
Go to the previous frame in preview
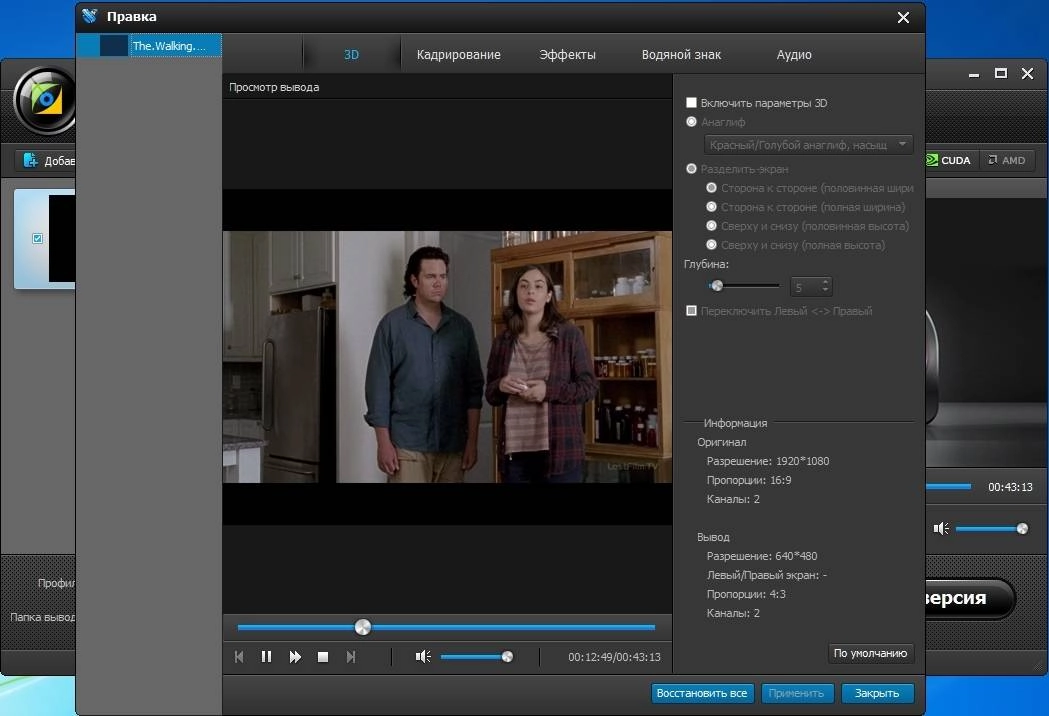click(239, 657)
